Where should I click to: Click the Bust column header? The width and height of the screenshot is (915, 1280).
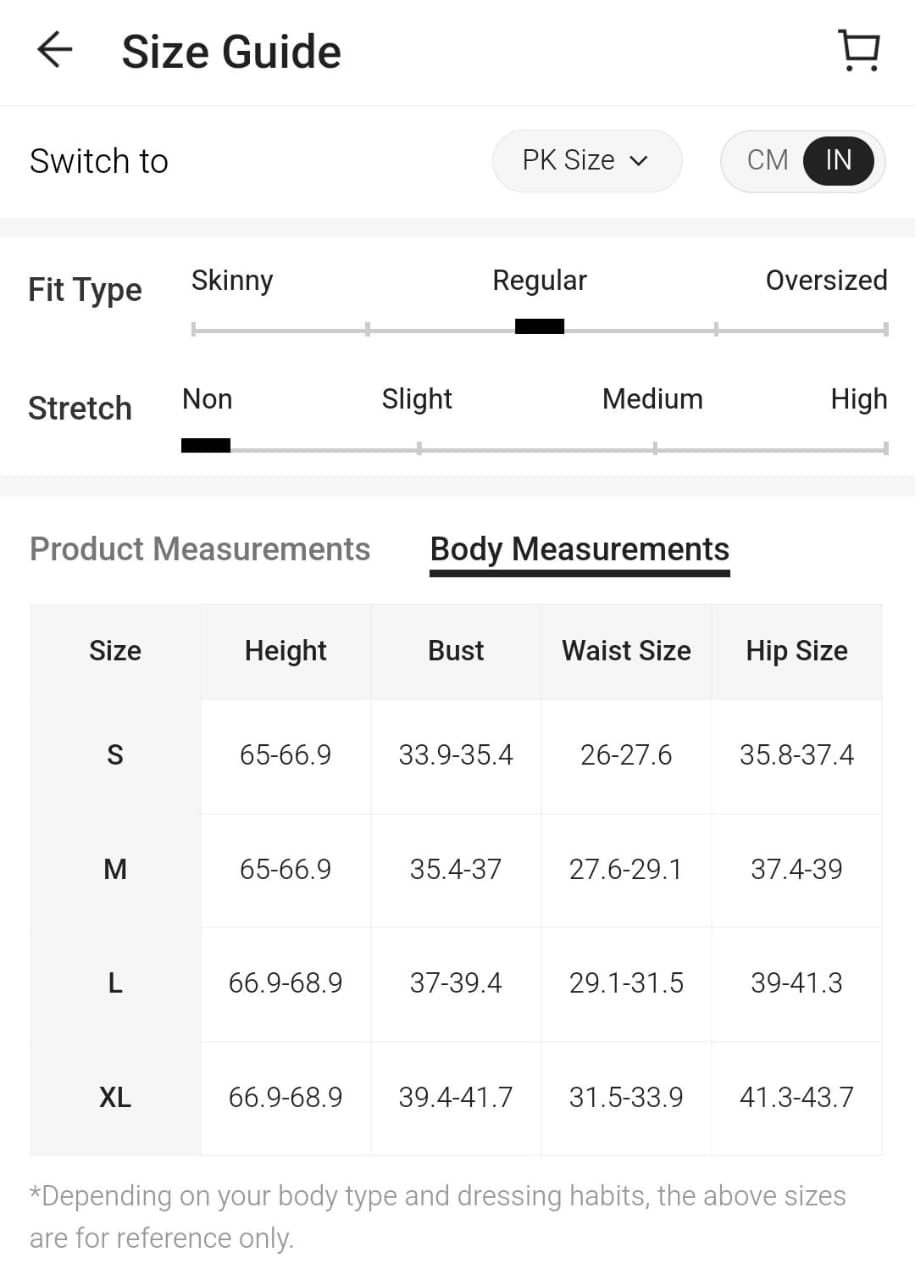[456, 651]
